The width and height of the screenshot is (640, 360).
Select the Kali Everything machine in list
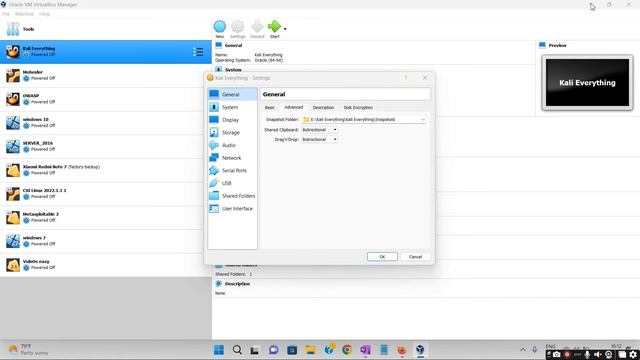106,52
